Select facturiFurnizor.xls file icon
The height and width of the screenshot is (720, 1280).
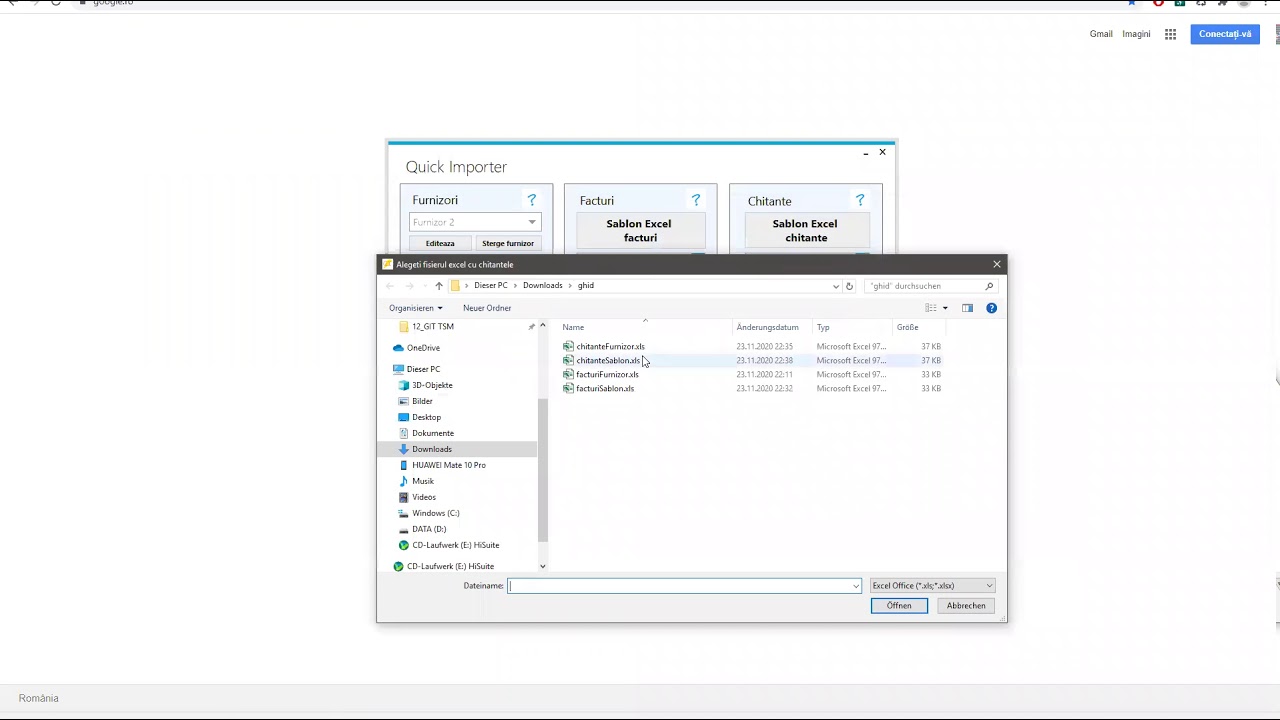pos(568,374)
